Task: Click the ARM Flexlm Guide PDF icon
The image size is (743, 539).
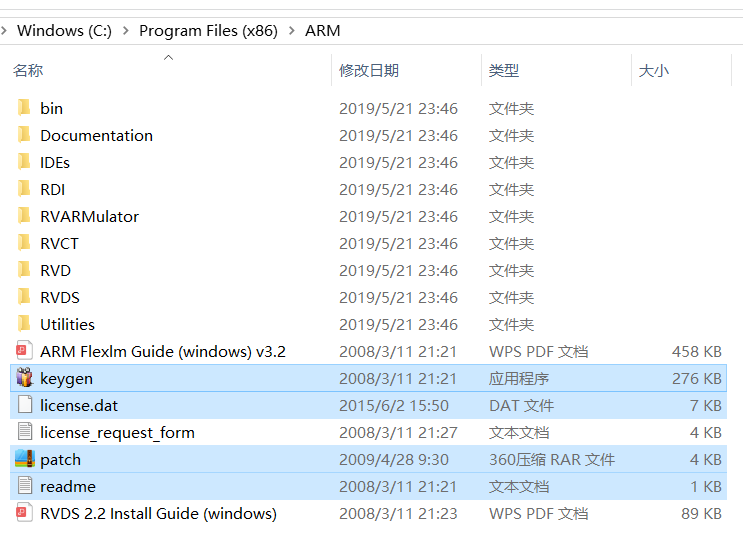Action: [25, 351]
